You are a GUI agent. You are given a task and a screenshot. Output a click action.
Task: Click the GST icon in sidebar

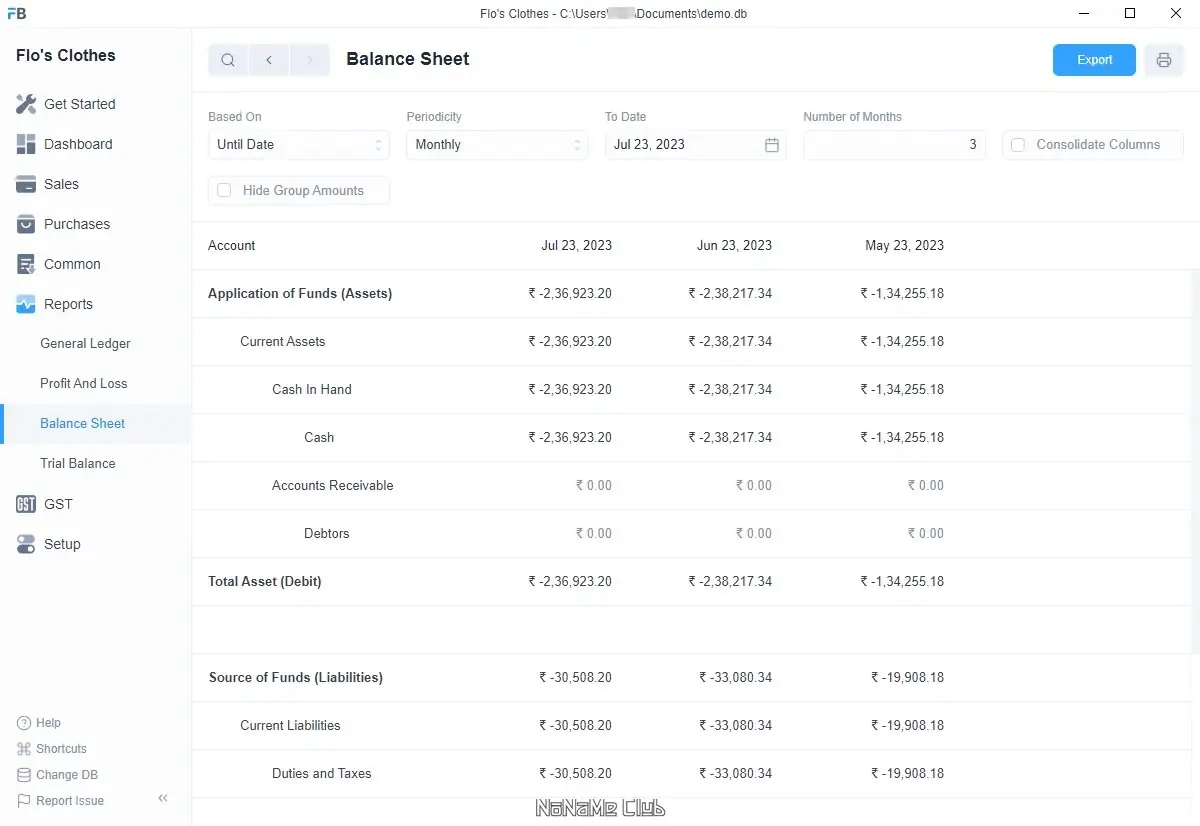[26, 504]
